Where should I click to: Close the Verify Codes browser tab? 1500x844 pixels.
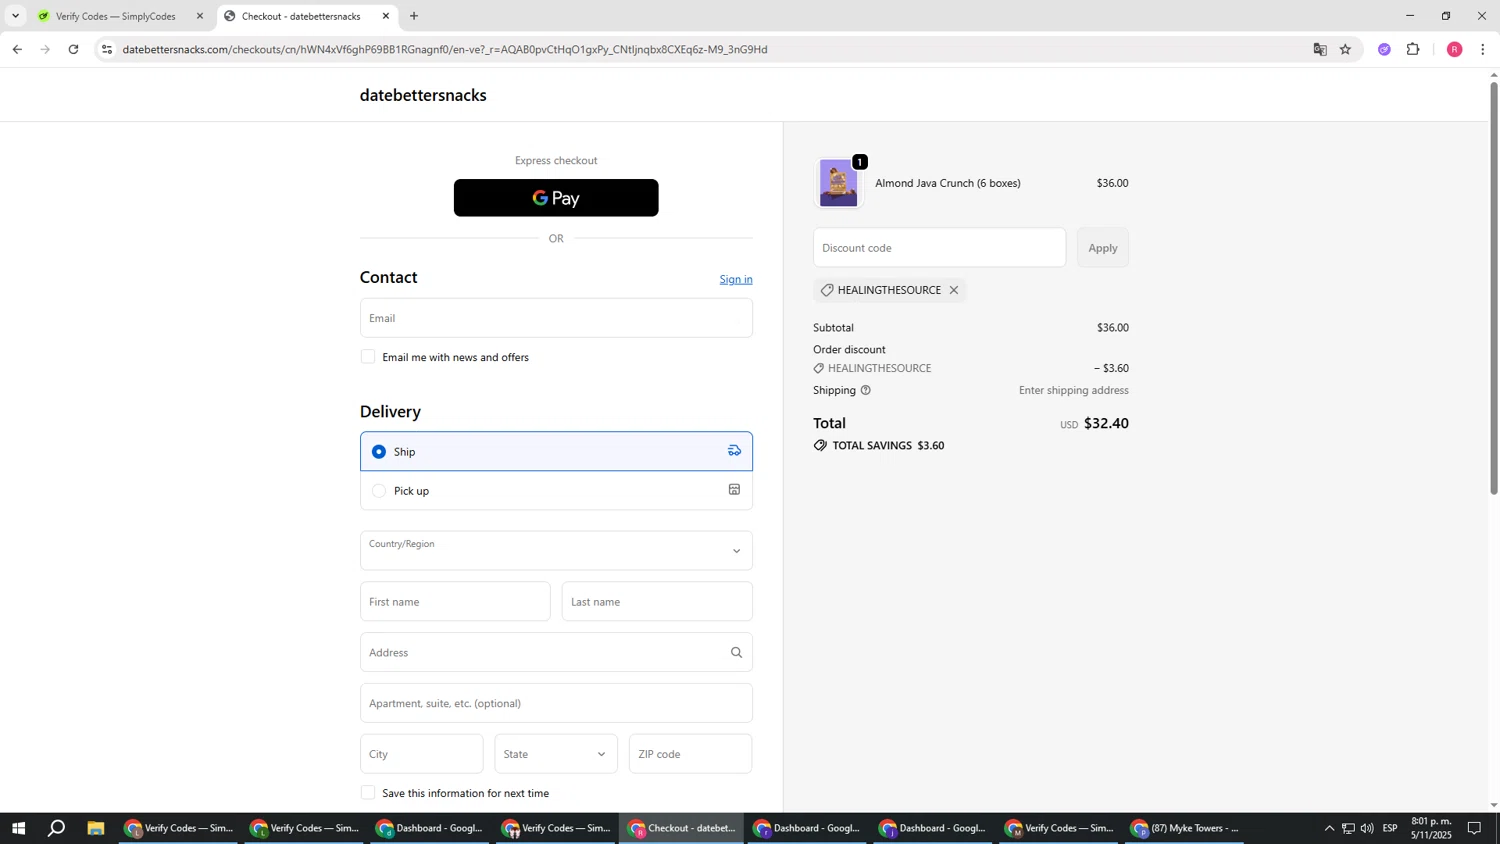[x=199, y=16]
